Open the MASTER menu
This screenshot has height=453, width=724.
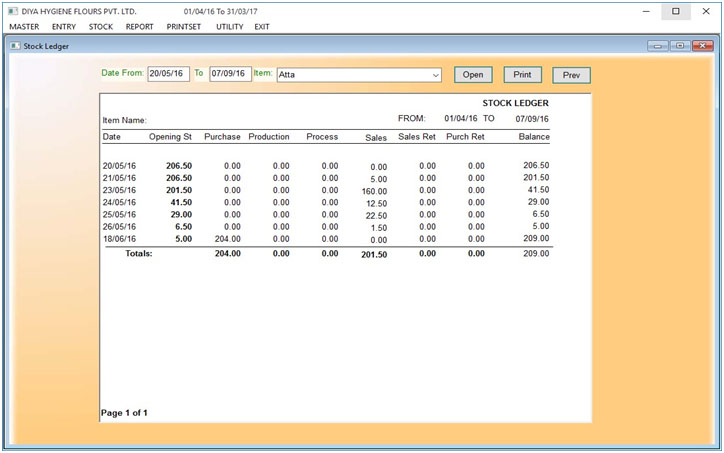(24, 26)
